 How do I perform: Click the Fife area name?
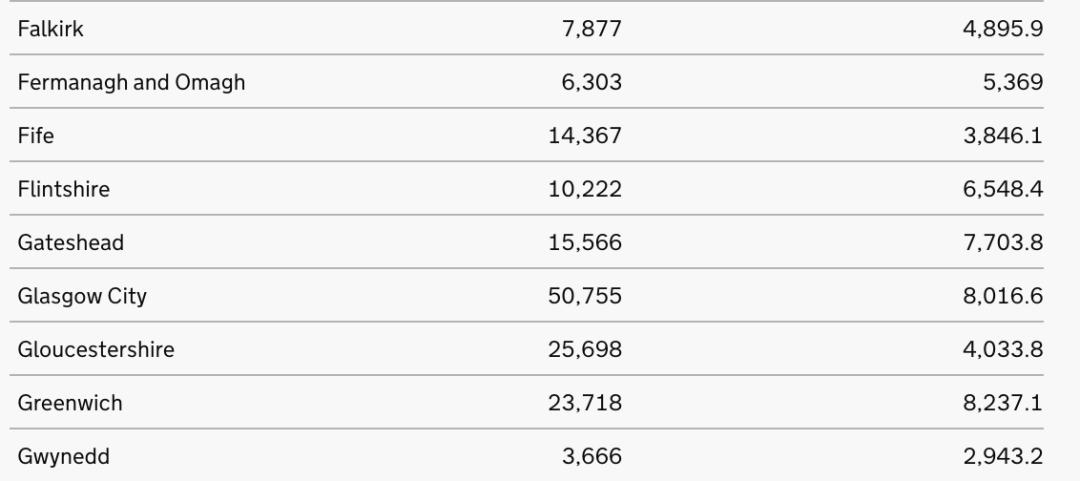36,136
